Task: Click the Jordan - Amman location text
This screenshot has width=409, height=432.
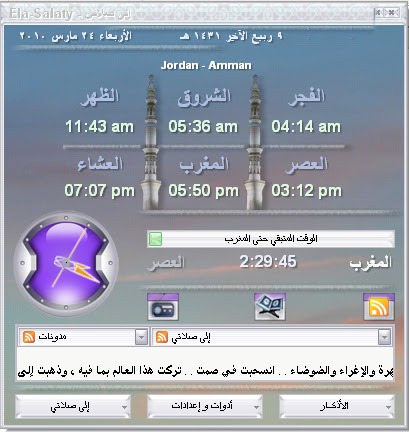Action: tap(206, 65)
